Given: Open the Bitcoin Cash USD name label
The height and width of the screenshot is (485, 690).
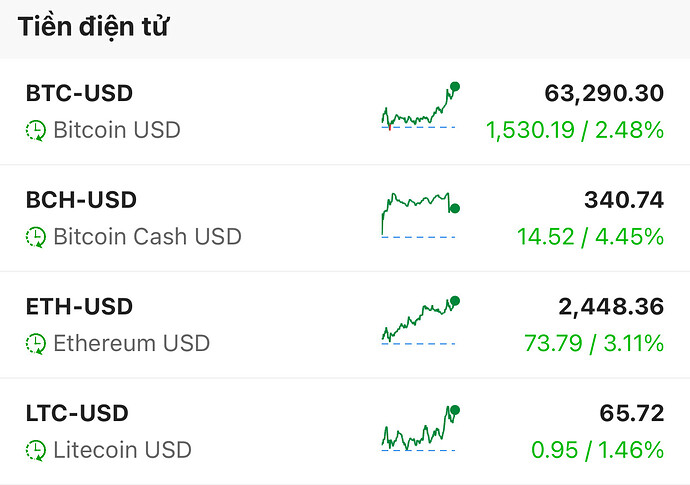Looking at the screenshot, I should click(x=147, y=237).
